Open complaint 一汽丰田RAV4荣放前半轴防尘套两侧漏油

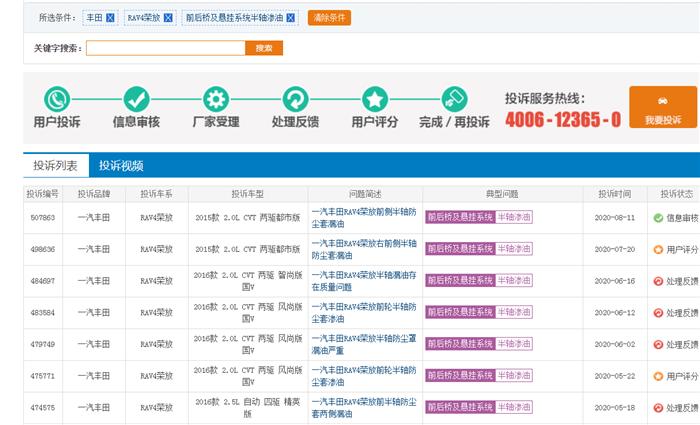[364, 408]
